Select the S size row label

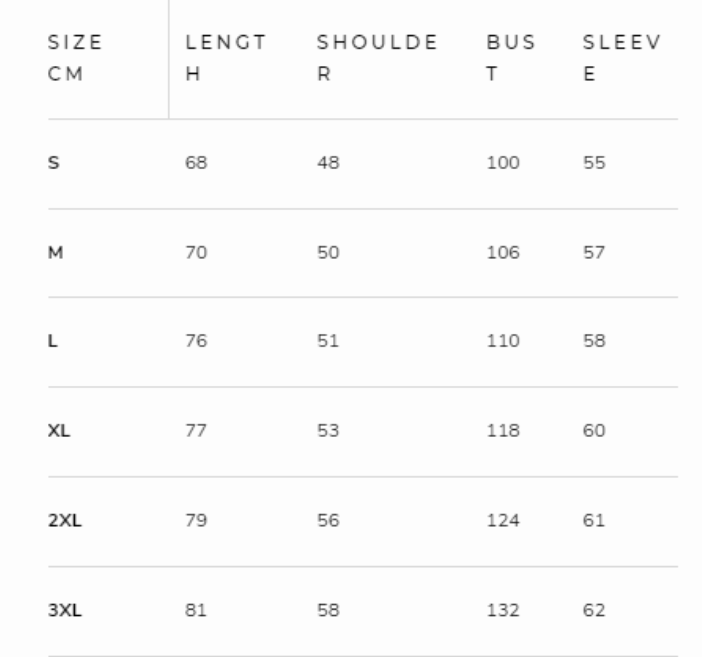pos(53,164)
